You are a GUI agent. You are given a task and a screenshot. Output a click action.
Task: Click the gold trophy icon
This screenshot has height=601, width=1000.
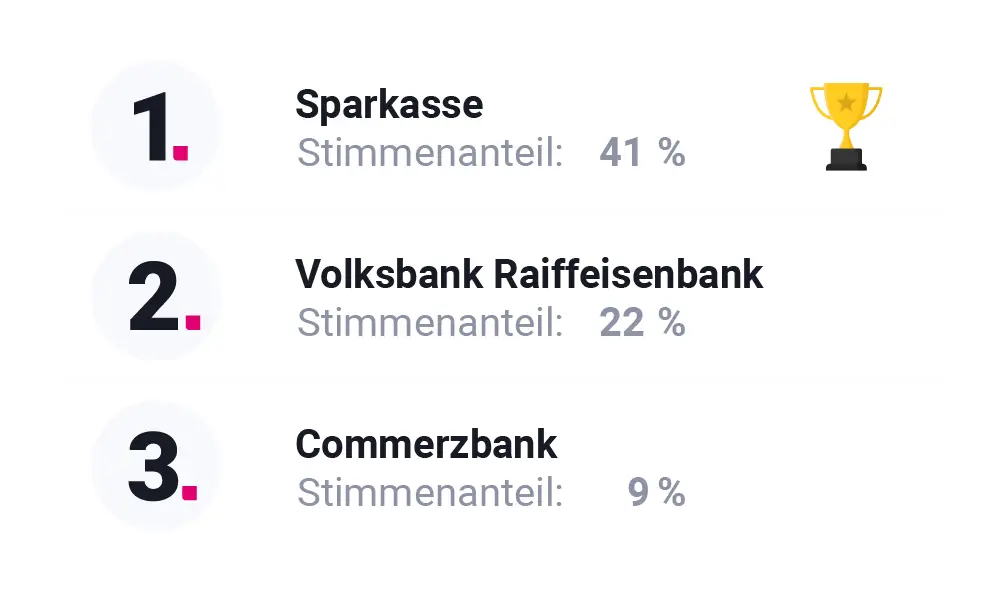[846, 126]
